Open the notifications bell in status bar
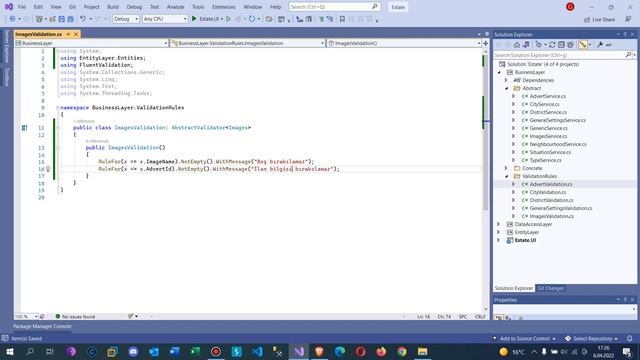 [630, 338]
